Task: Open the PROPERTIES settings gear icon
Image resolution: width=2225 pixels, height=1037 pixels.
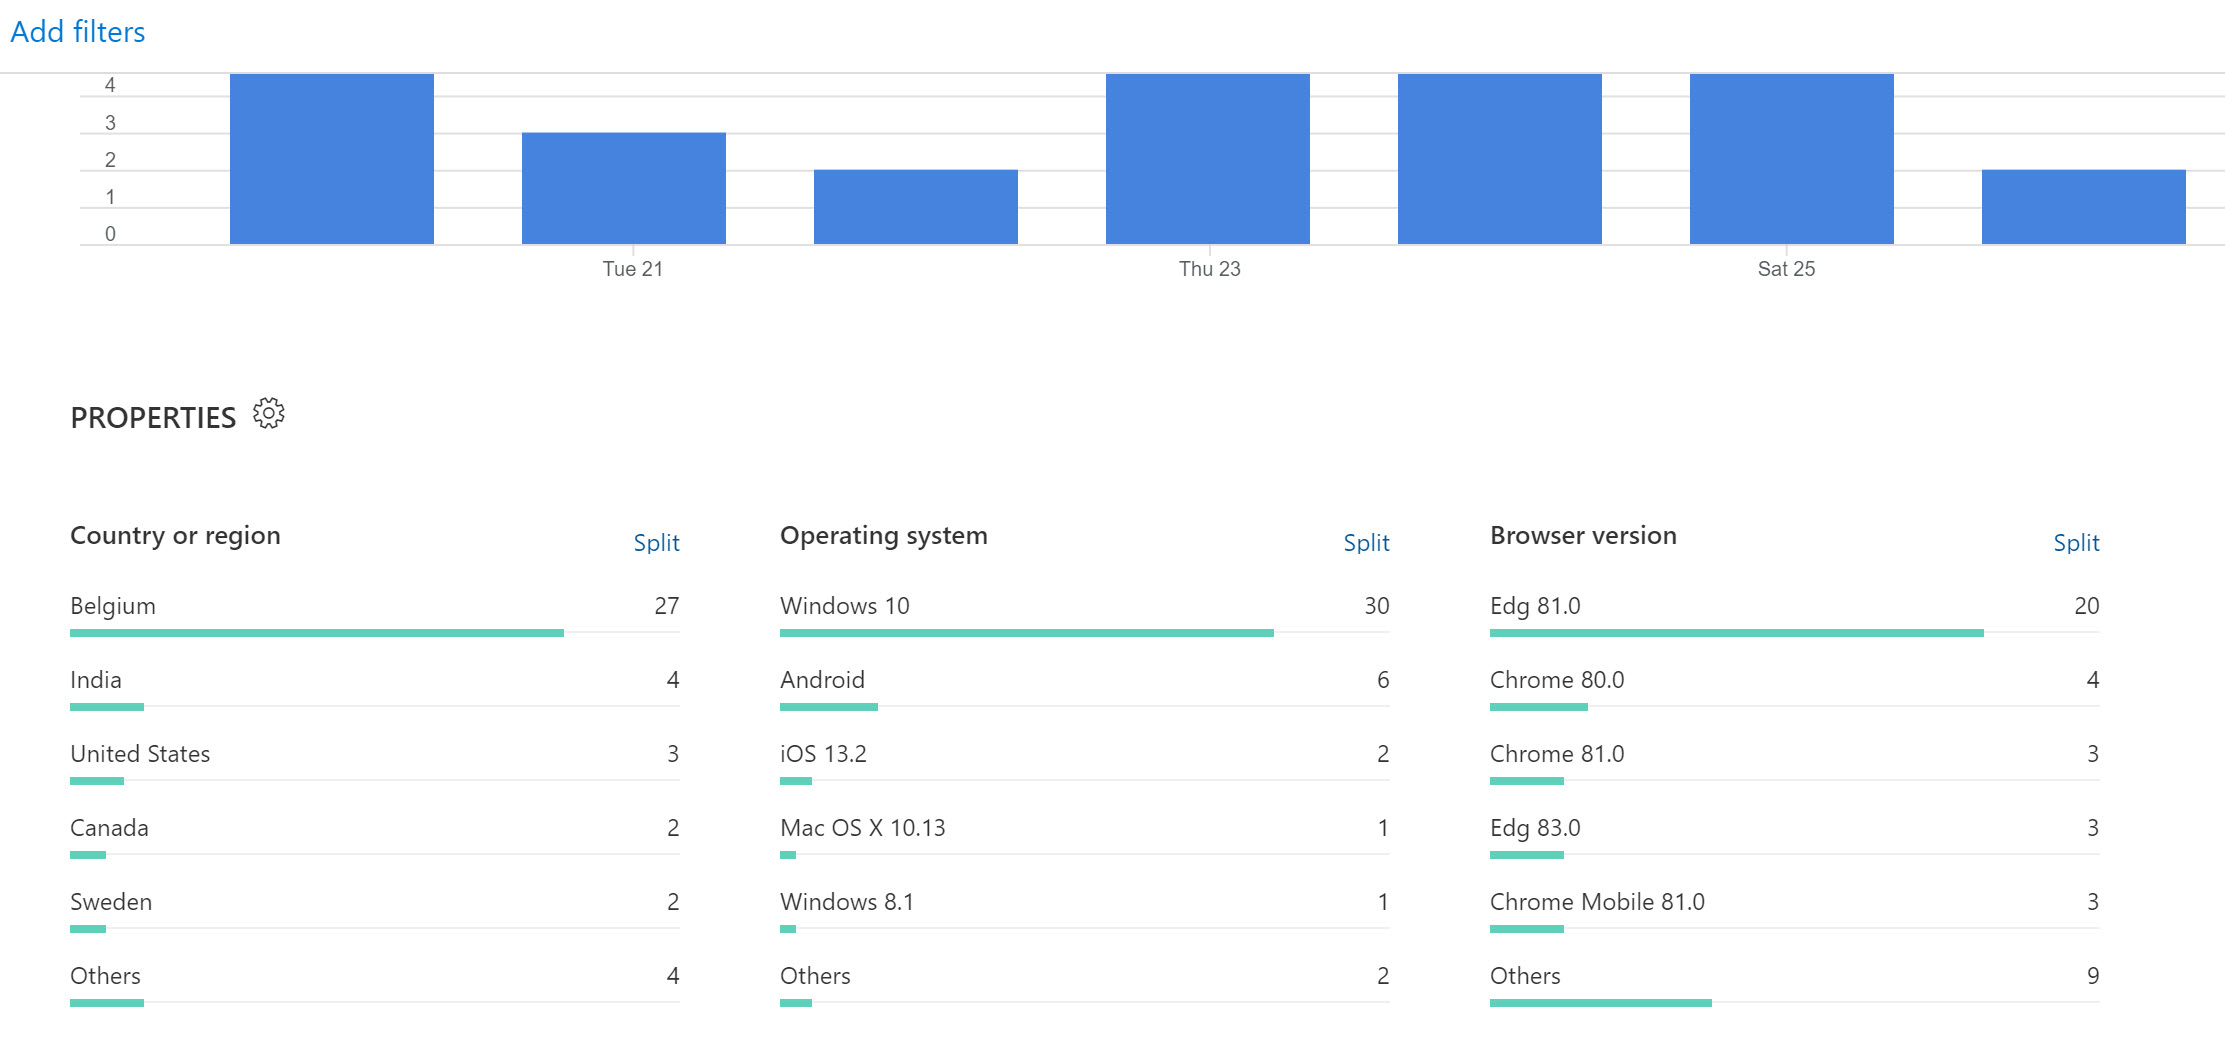Action: tap(268, 413)
